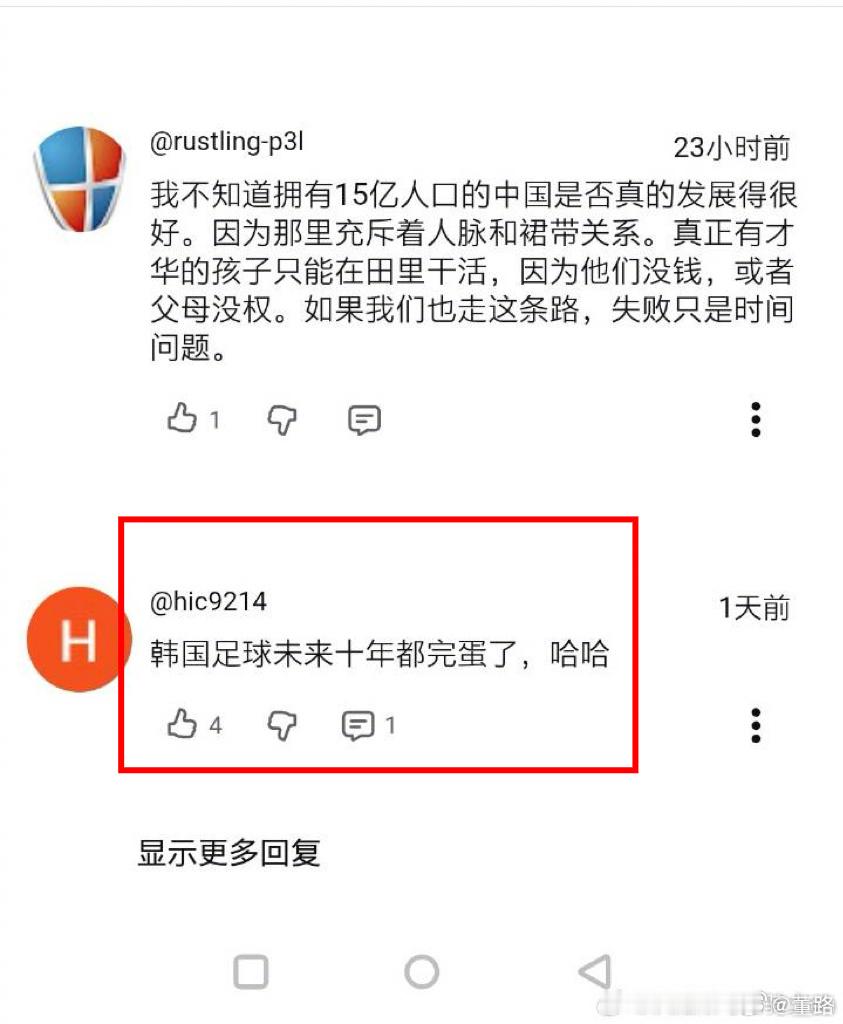
Task: Open @rustling-p3l username profile
Action: click(227, 142)
